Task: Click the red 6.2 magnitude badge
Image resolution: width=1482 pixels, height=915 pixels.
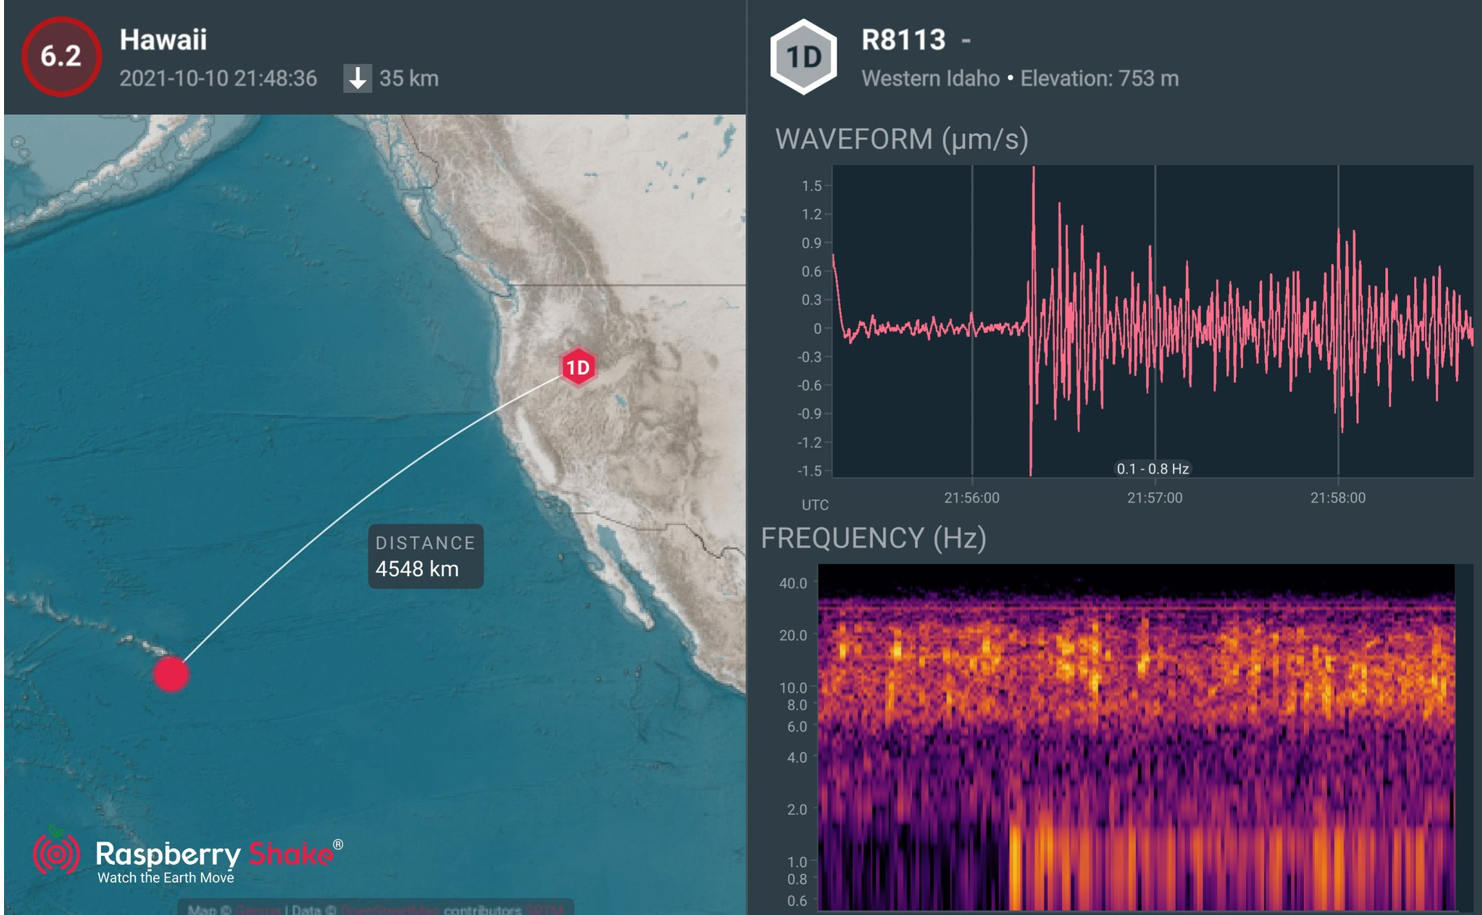Action: [61, 56]
